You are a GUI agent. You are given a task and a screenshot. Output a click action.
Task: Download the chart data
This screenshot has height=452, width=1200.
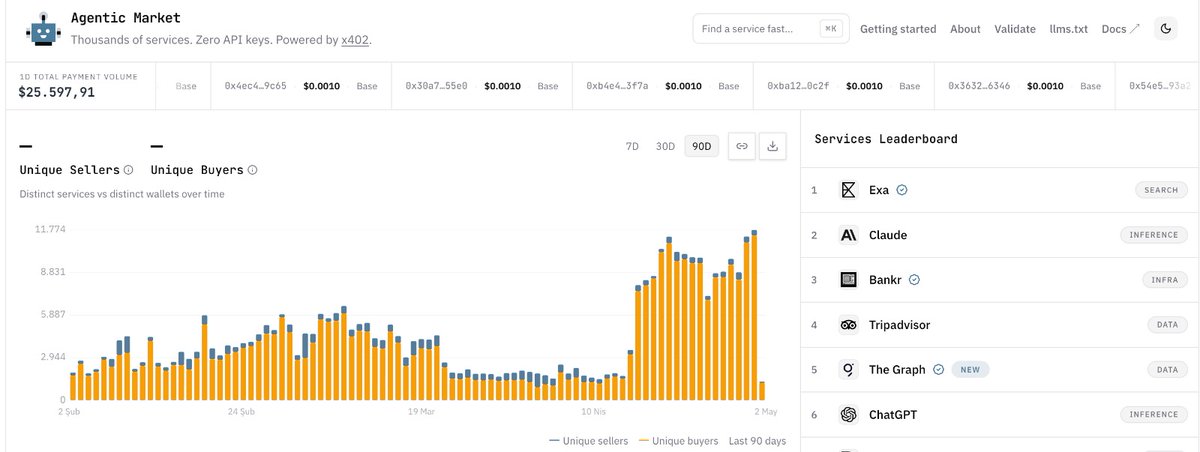click(773, 146)
